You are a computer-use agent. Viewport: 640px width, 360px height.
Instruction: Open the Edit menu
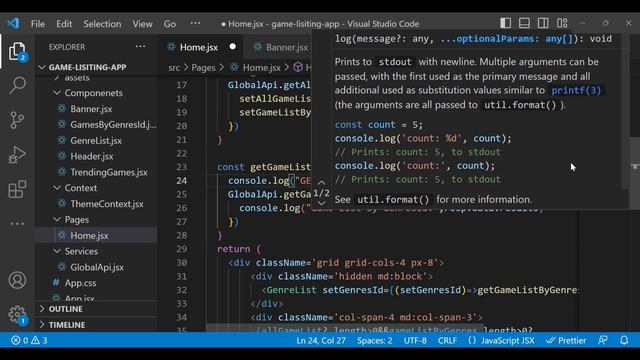(x=64, y=24)
